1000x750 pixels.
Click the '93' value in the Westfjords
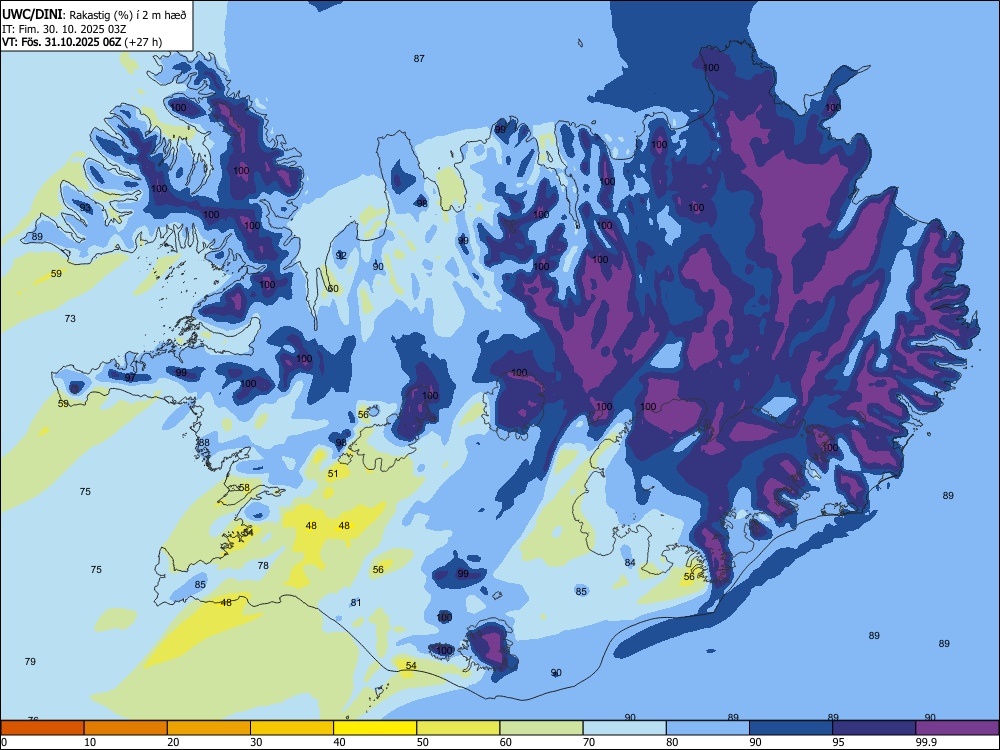85,208
